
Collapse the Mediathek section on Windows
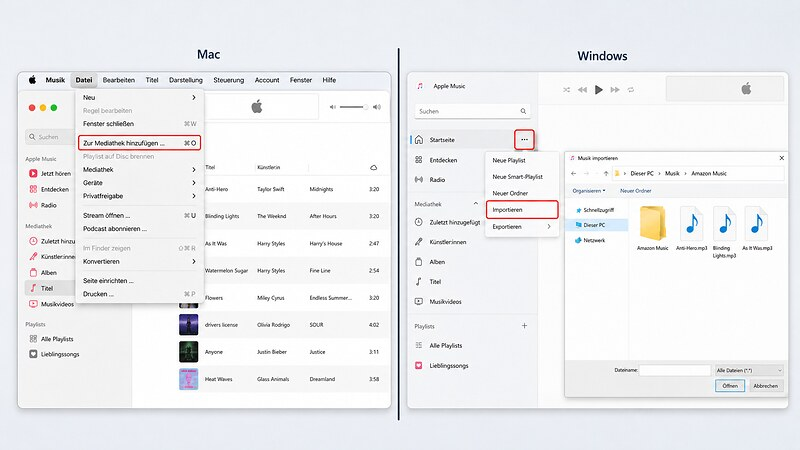coord(476,203)
